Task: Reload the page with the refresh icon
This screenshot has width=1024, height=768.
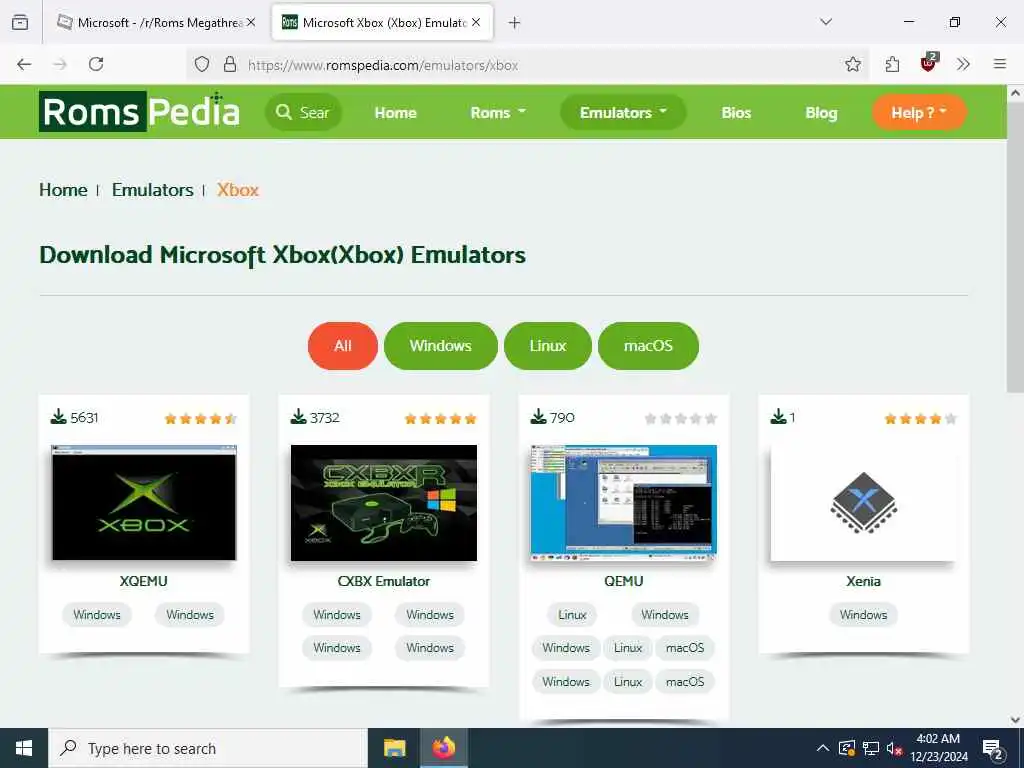Action: point(96,64)
